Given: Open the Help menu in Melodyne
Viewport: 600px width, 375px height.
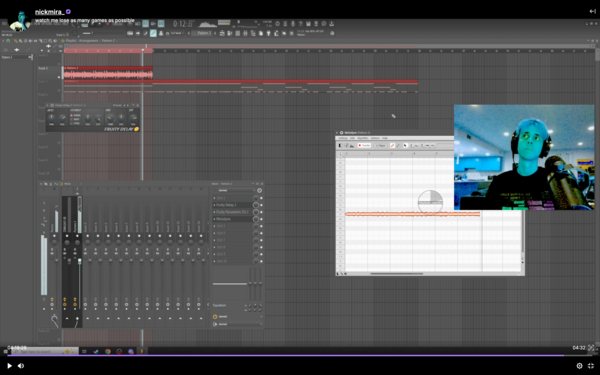Looking at the screenshot, I should pos(385,138).
